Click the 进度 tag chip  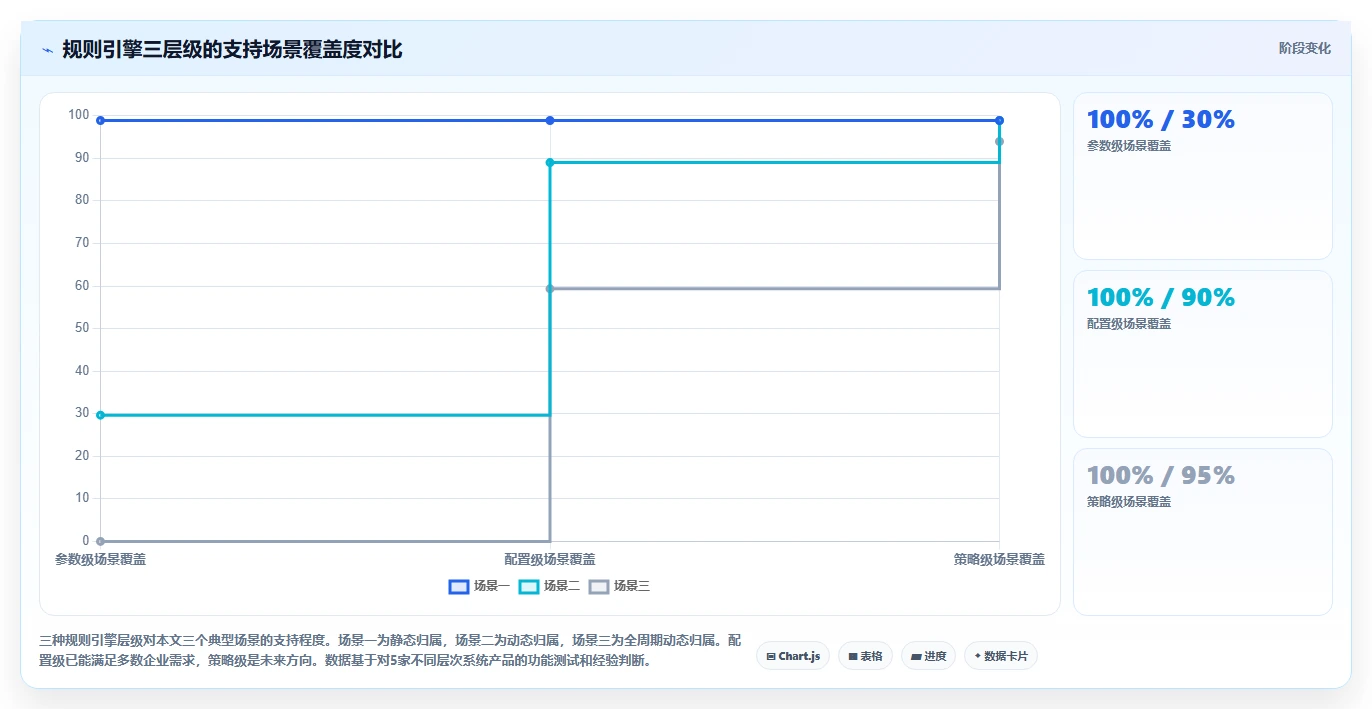click(x=928, y=656)
